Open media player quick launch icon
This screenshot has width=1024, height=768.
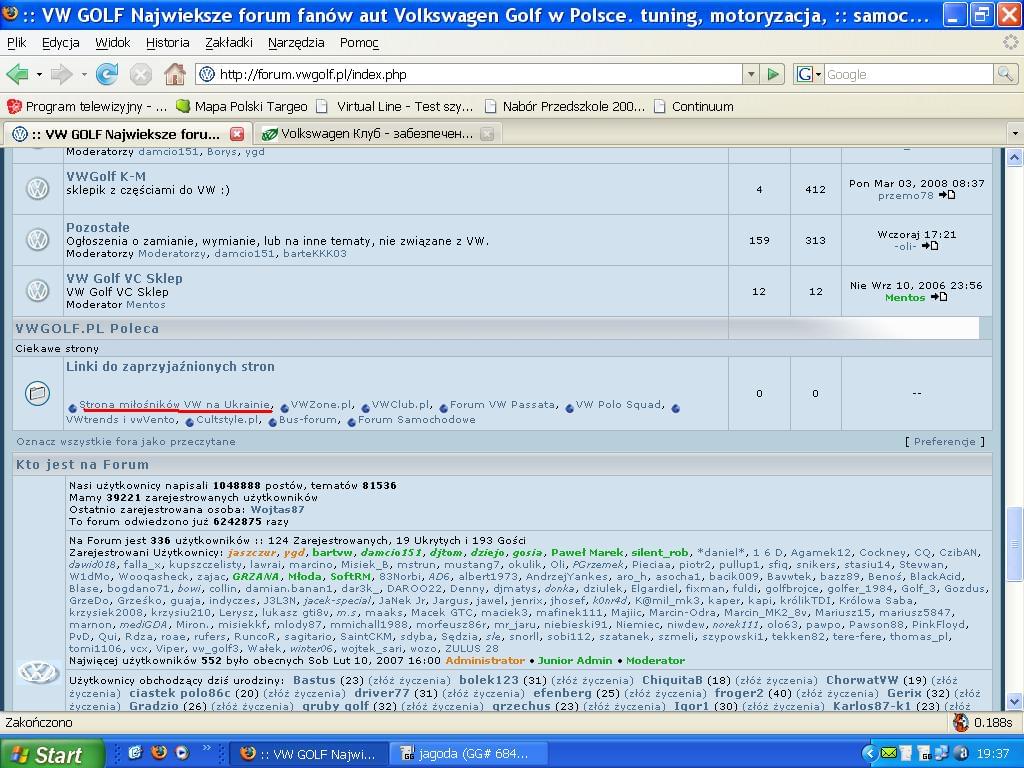[x=182, y=752]
